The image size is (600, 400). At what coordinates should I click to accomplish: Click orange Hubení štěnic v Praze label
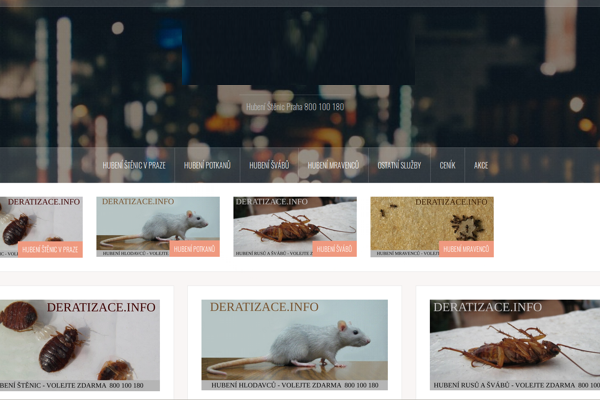click(x=50, y=250)
